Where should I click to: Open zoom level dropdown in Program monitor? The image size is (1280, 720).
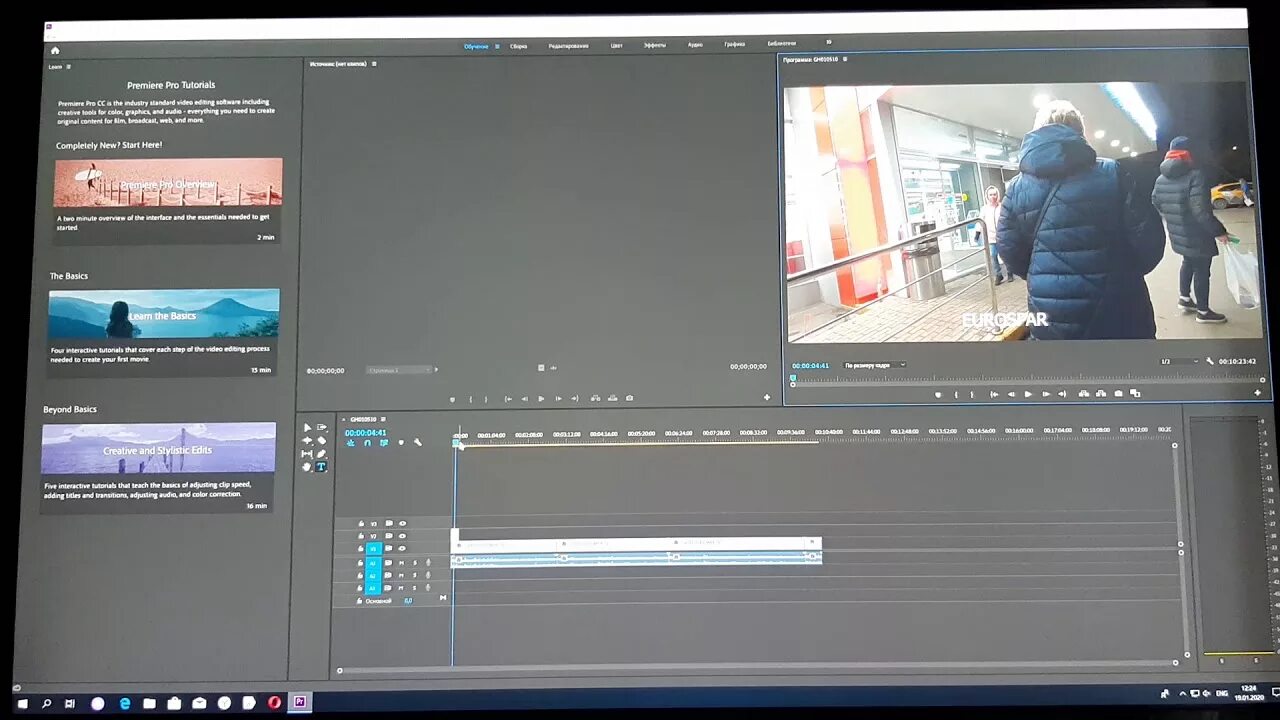pos(874,365)
